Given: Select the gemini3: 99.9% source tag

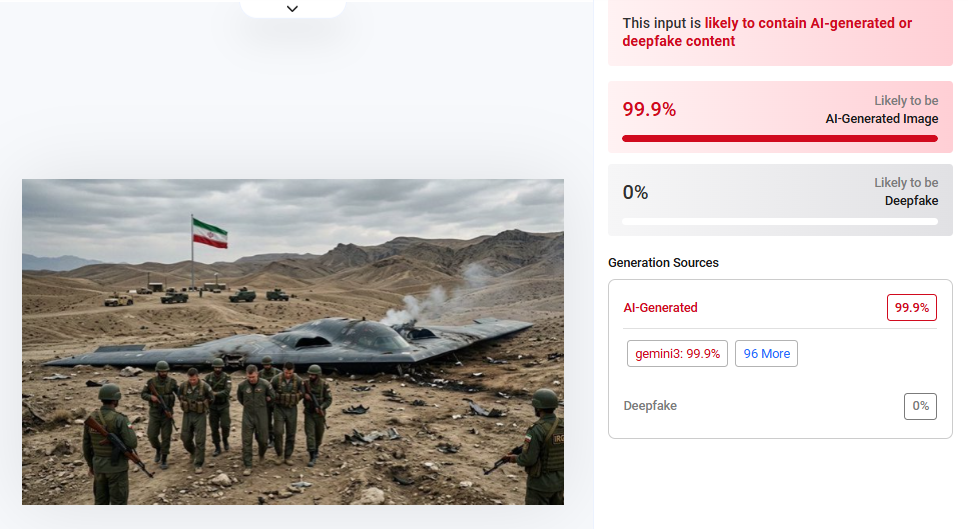Looking at the screenshot, I should tap(677, 354).
